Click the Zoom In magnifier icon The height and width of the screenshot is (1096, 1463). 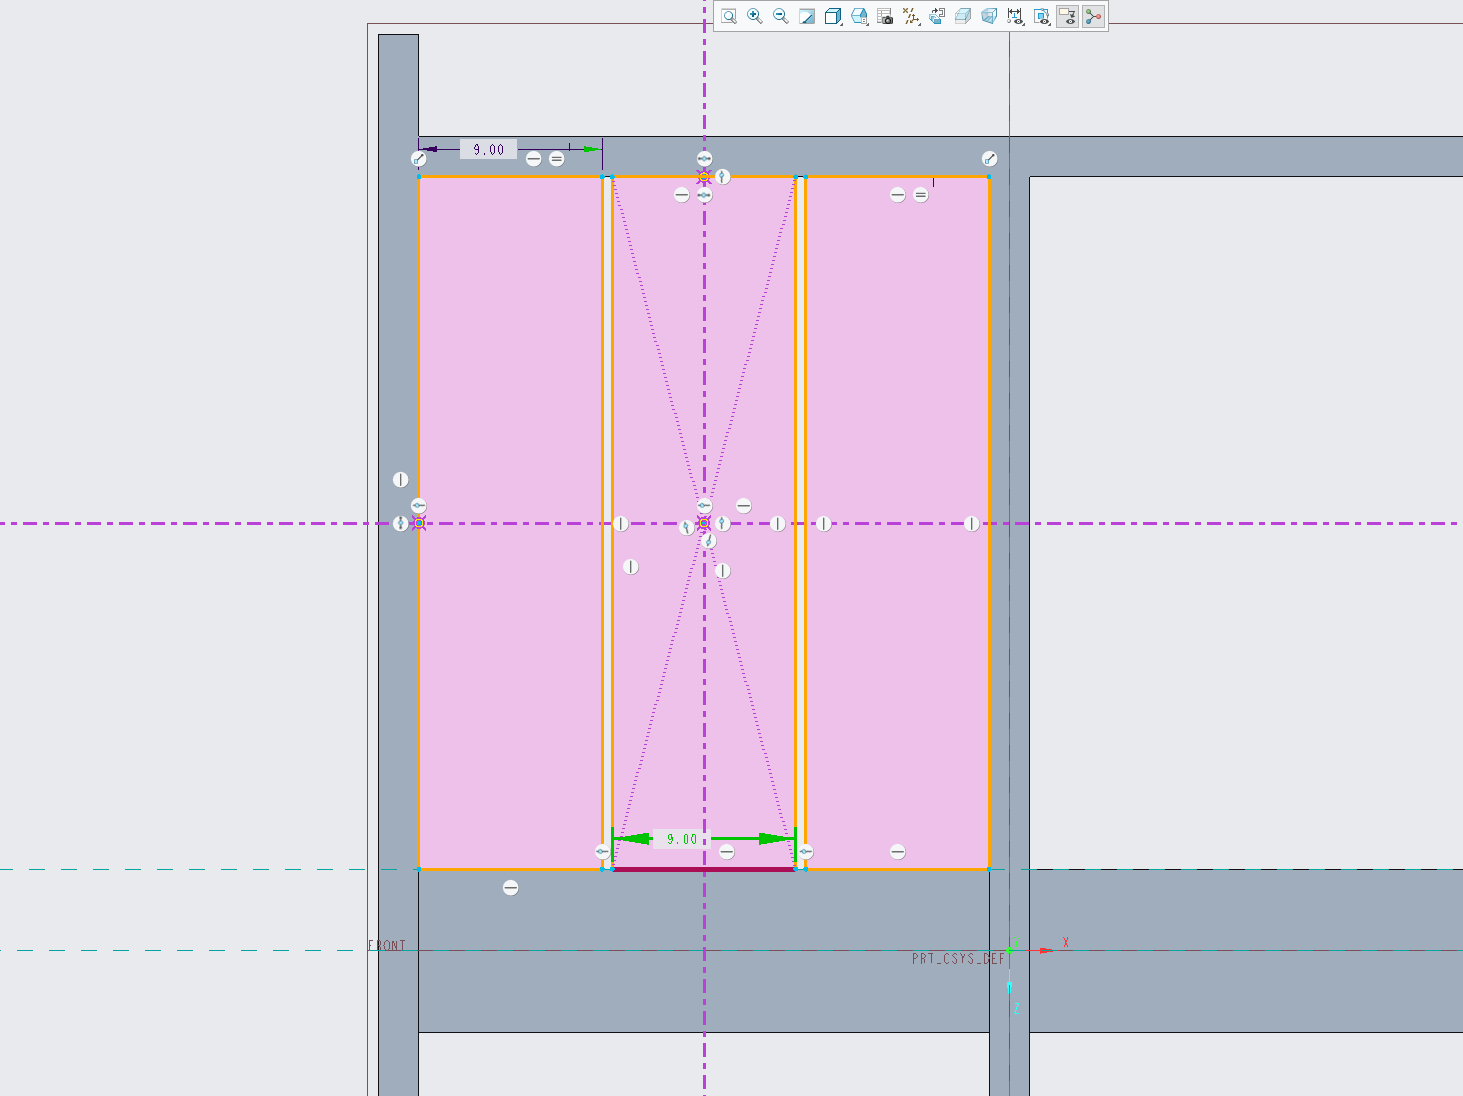pyautogui.click(x=755, y=16)
